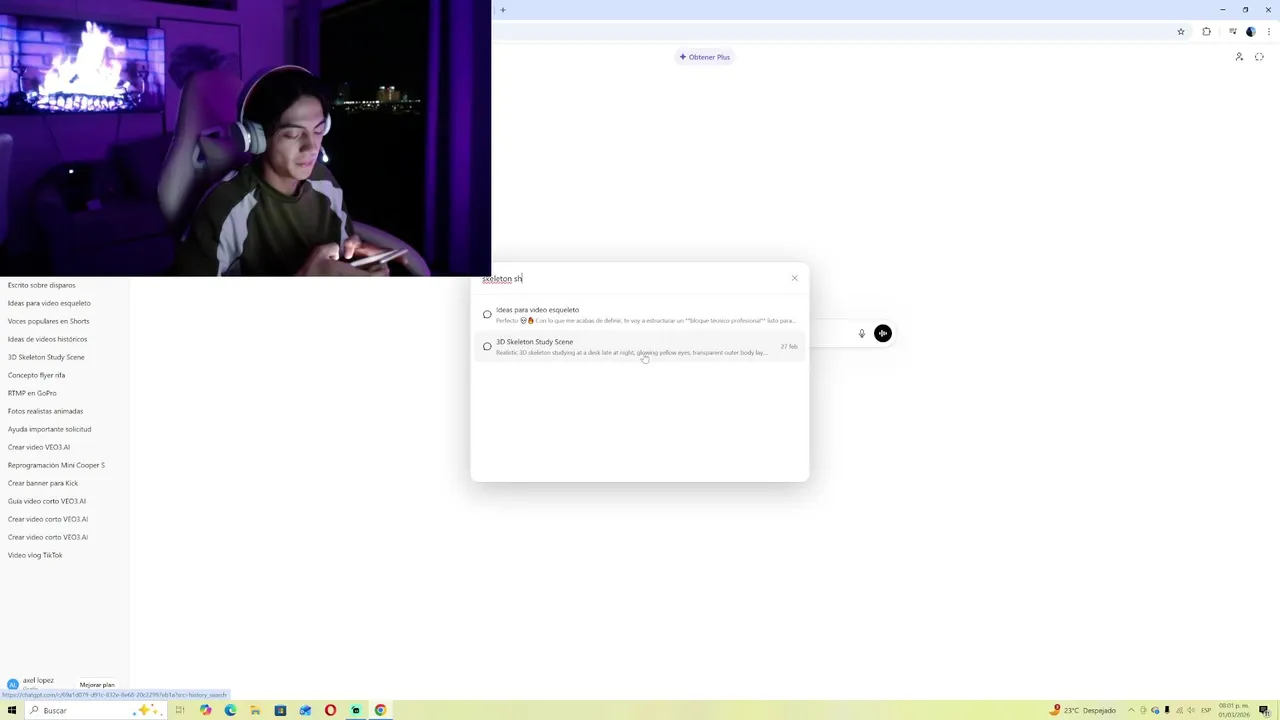
Task: Click the search chats text field
Action: pyautogui.click(x=630, y=279)
